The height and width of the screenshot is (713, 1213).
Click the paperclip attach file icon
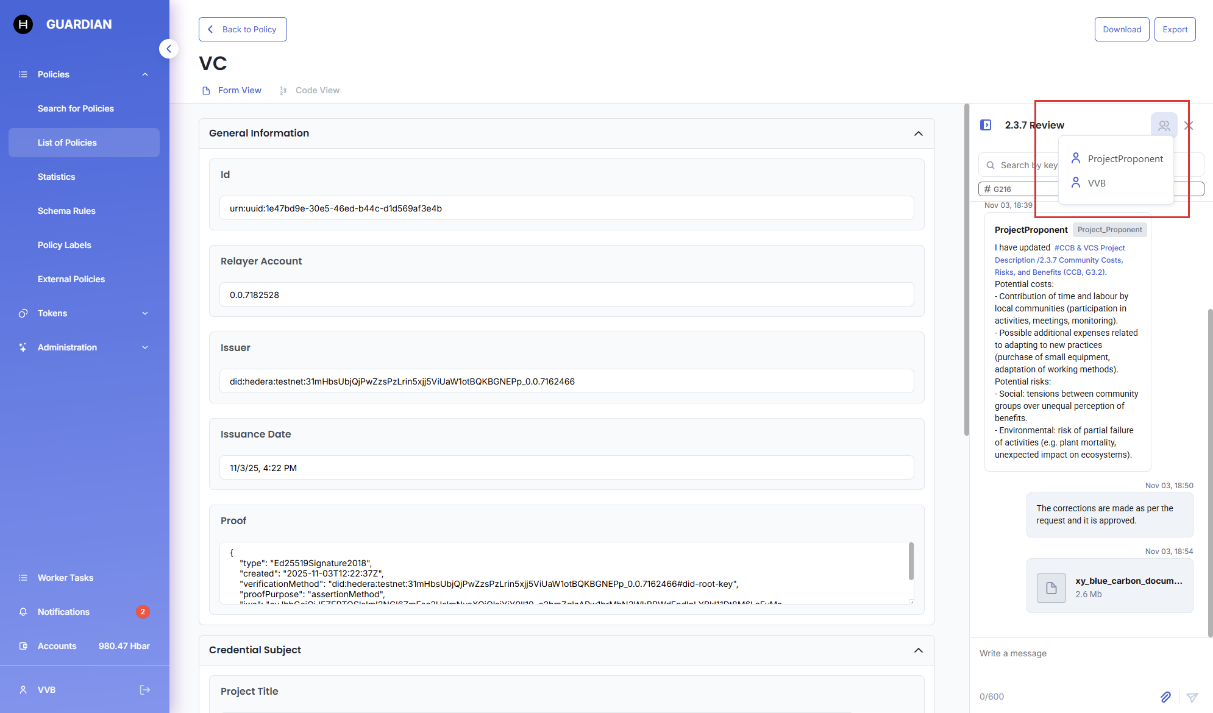[1165, 697]
